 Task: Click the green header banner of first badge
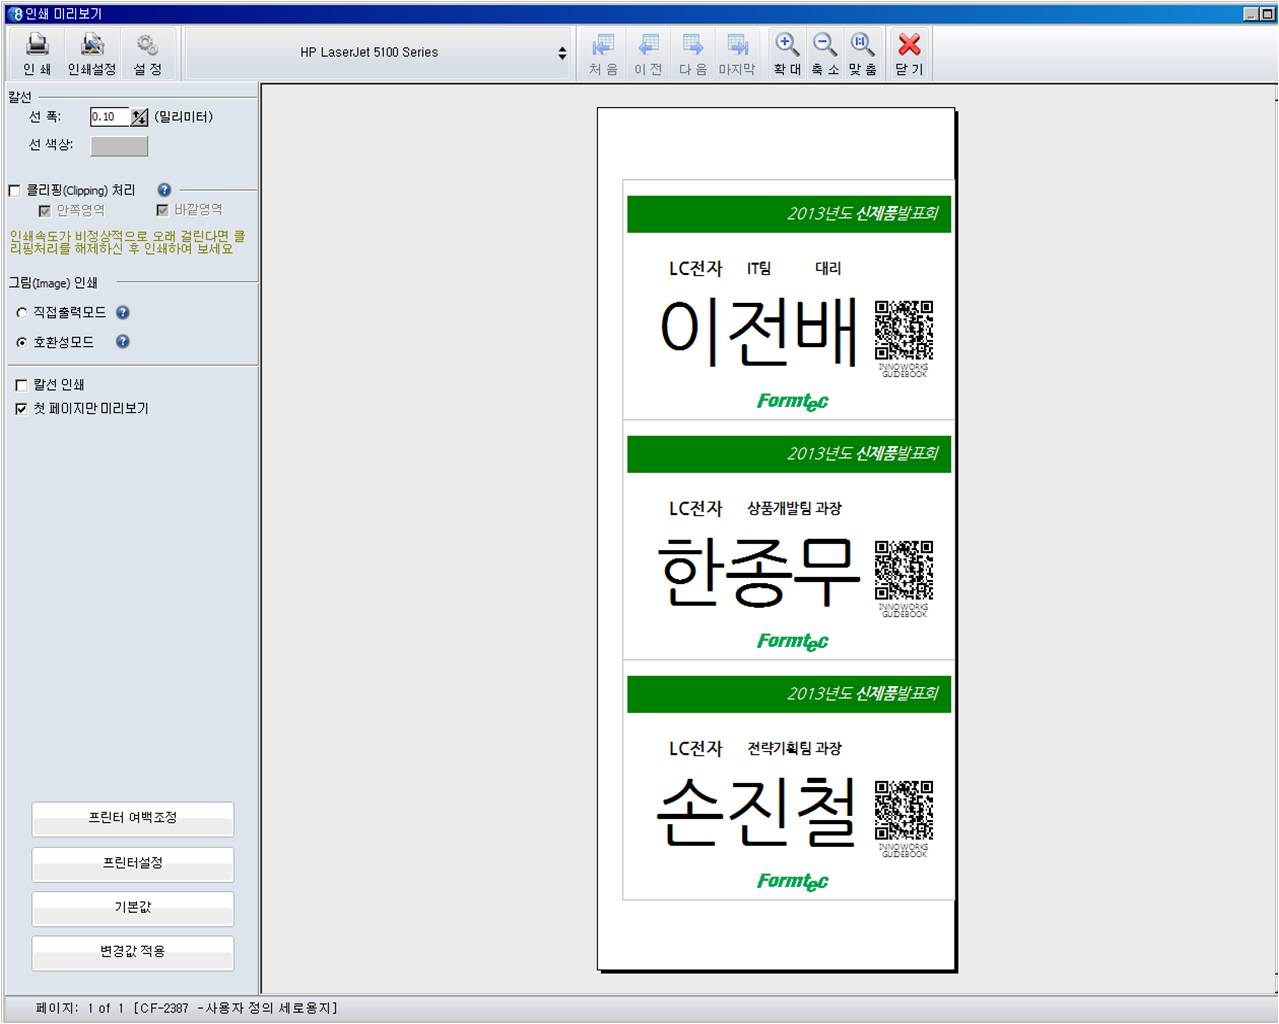click(x=789, y=214)
